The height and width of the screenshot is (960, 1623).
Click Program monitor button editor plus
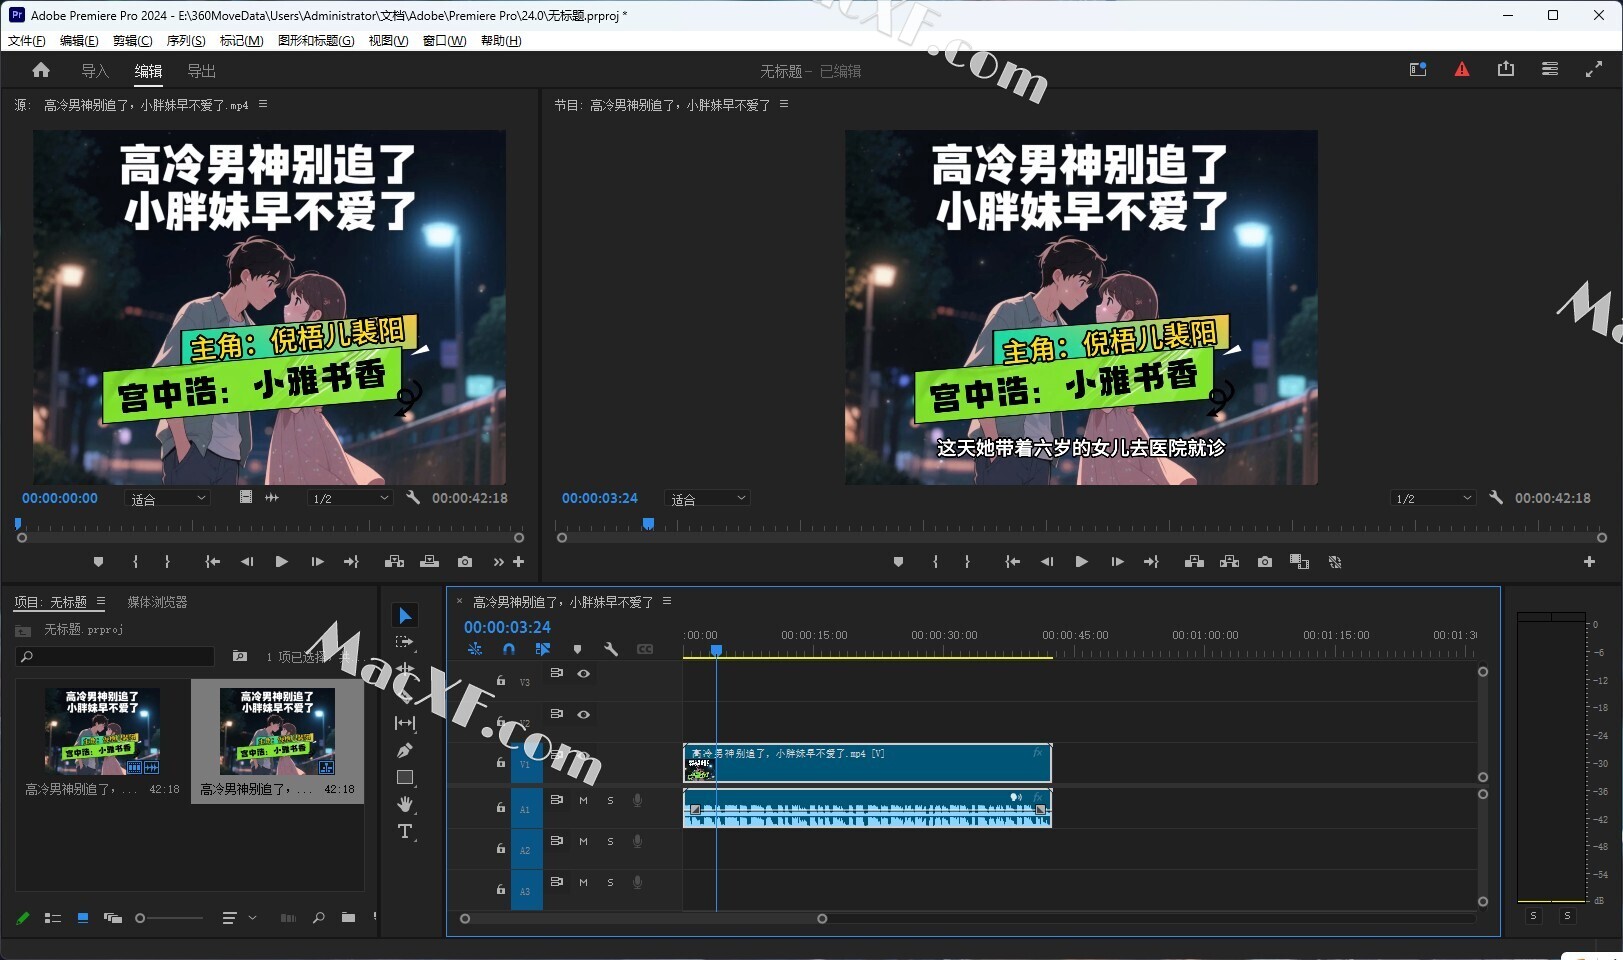[x=1589, y=562]
